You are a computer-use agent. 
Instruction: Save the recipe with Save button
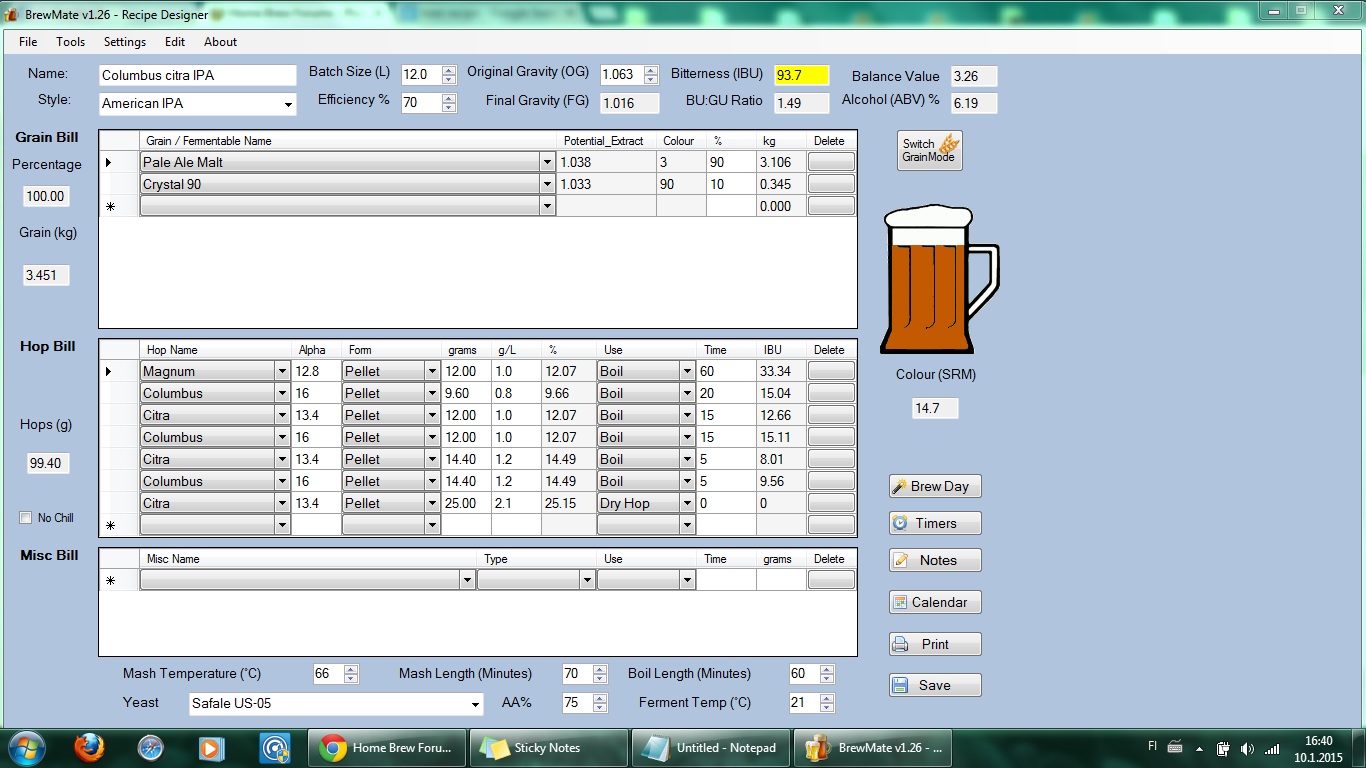point(935,685)
